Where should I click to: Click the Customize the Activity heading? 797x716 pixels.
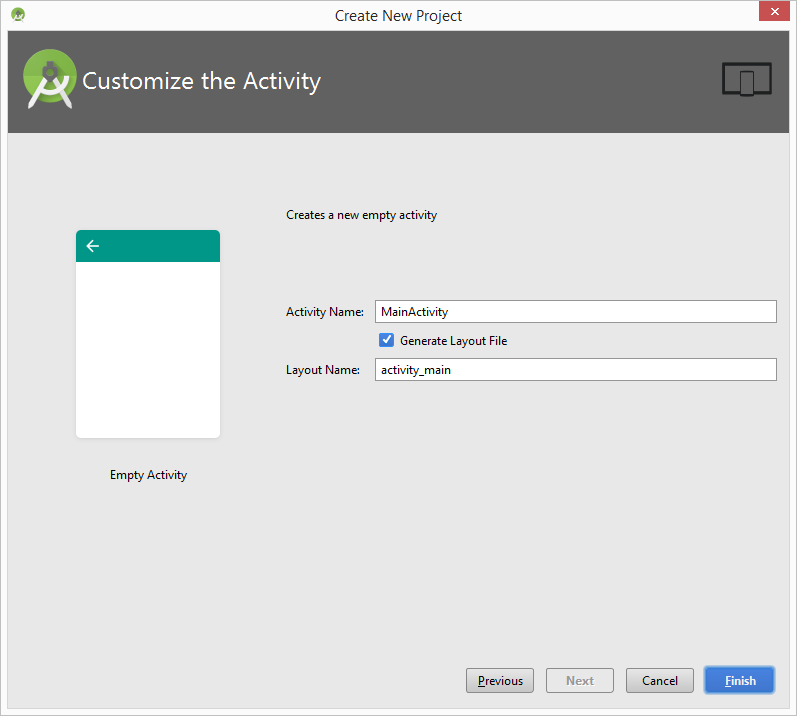coord(201,81)
